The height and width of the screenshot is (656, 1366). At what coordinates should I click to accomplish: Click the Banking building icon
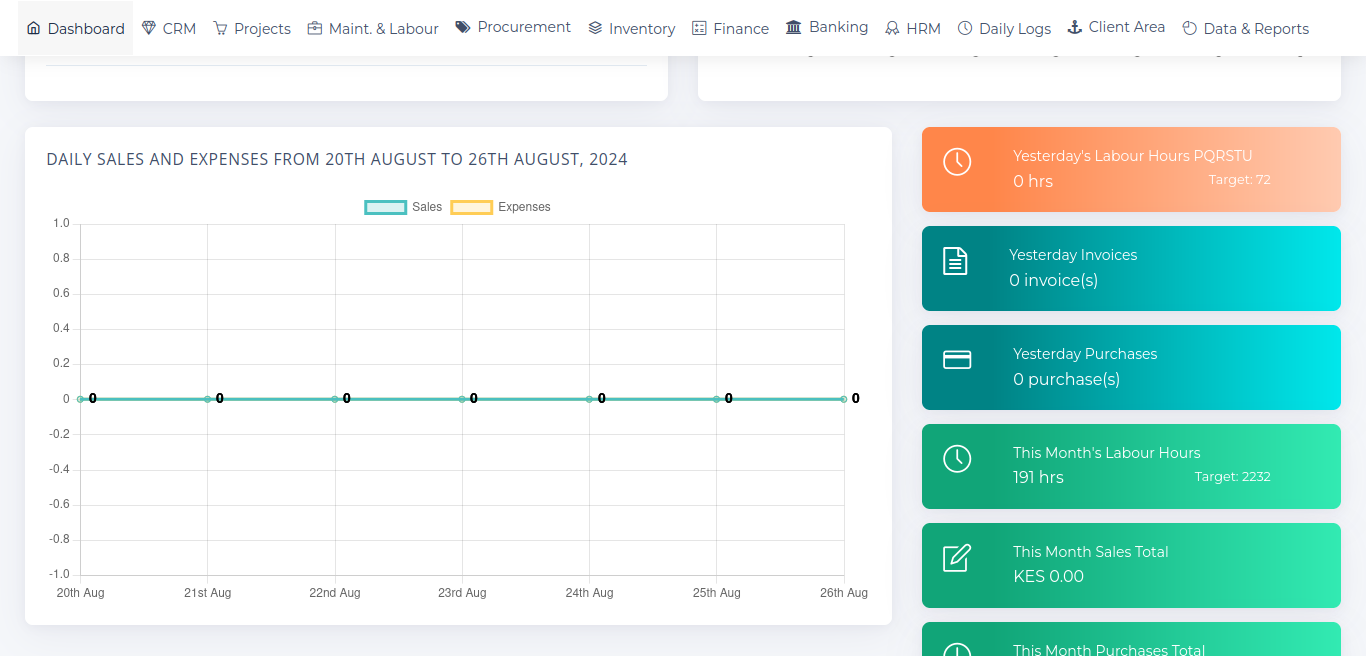click(794, 27)
